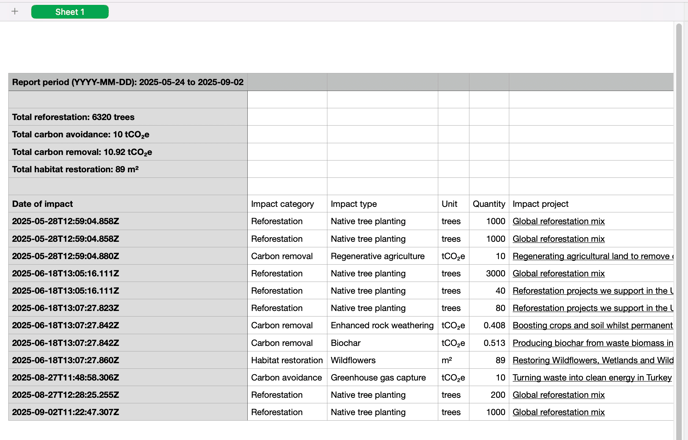Select the Enhanced rock weathering cell
Image resolution: width=688 pixels, height=440 pixels.
[x=383, y=326]
